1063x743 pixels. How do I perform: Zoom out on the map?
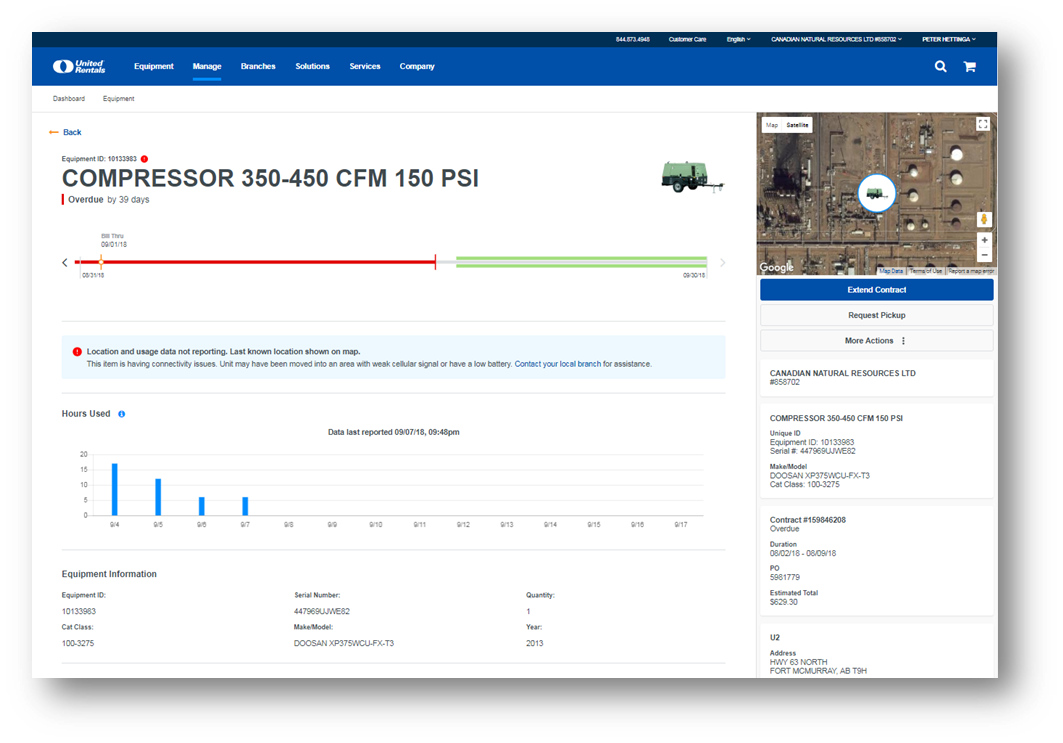984,255
